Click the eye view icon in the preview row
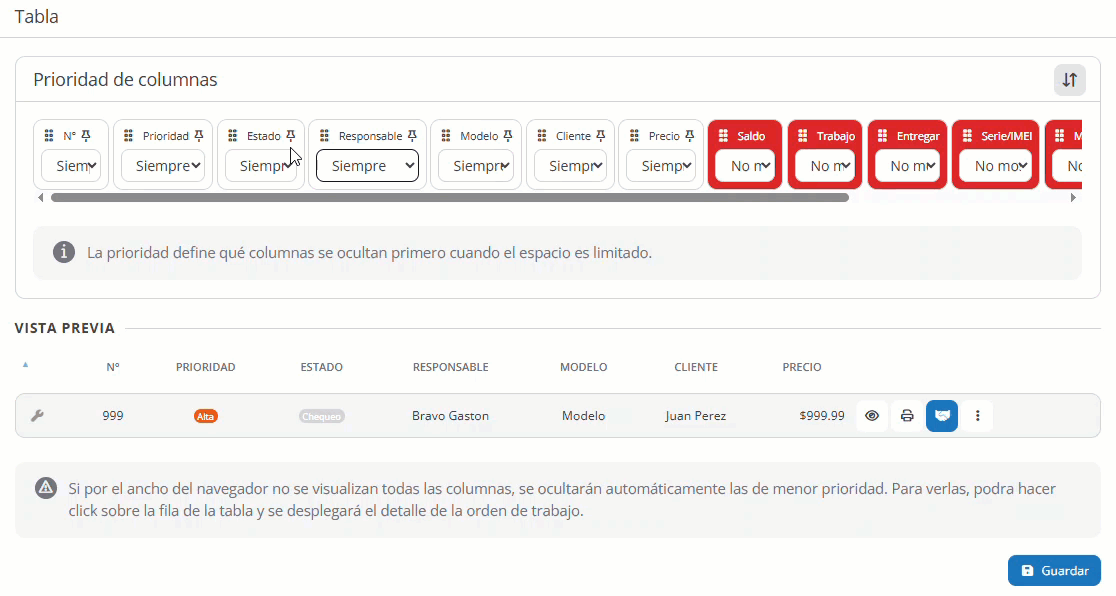 coord(872,416)
